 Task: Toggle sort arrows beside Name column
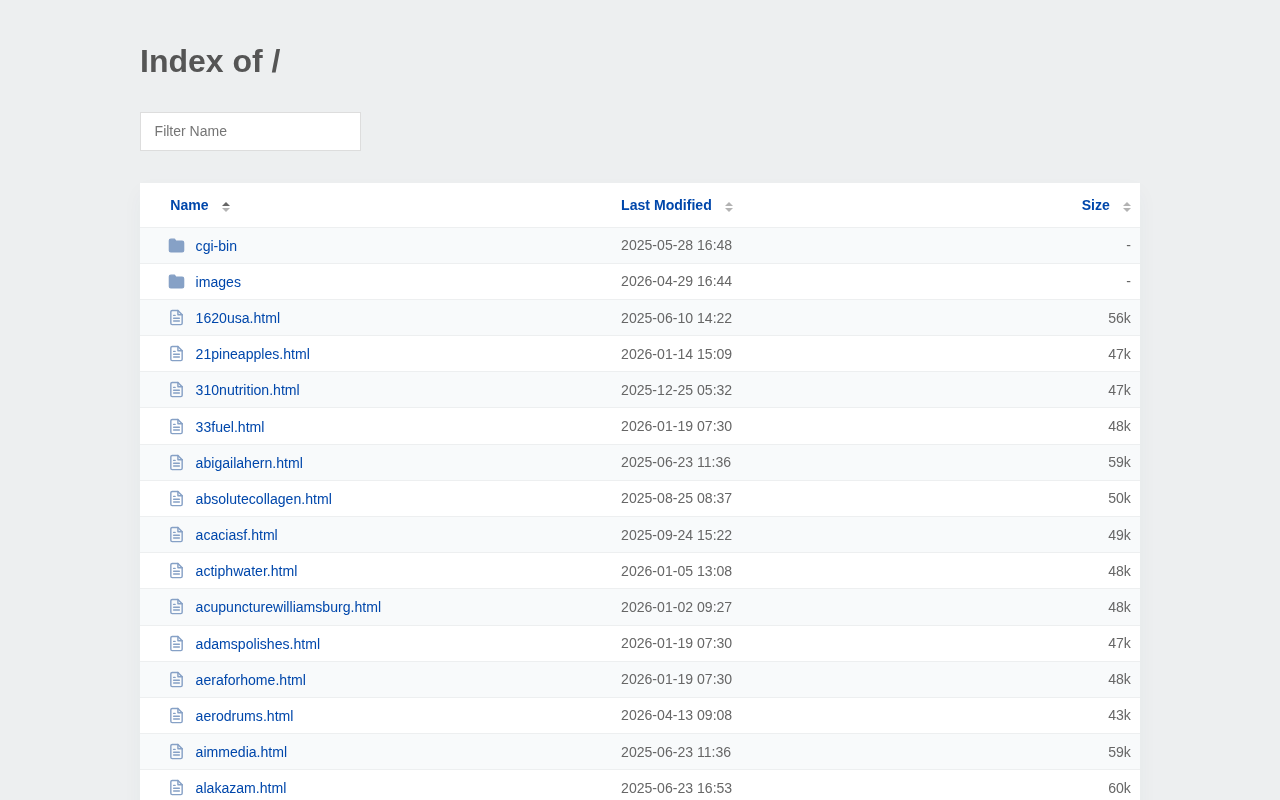[226, 206]
